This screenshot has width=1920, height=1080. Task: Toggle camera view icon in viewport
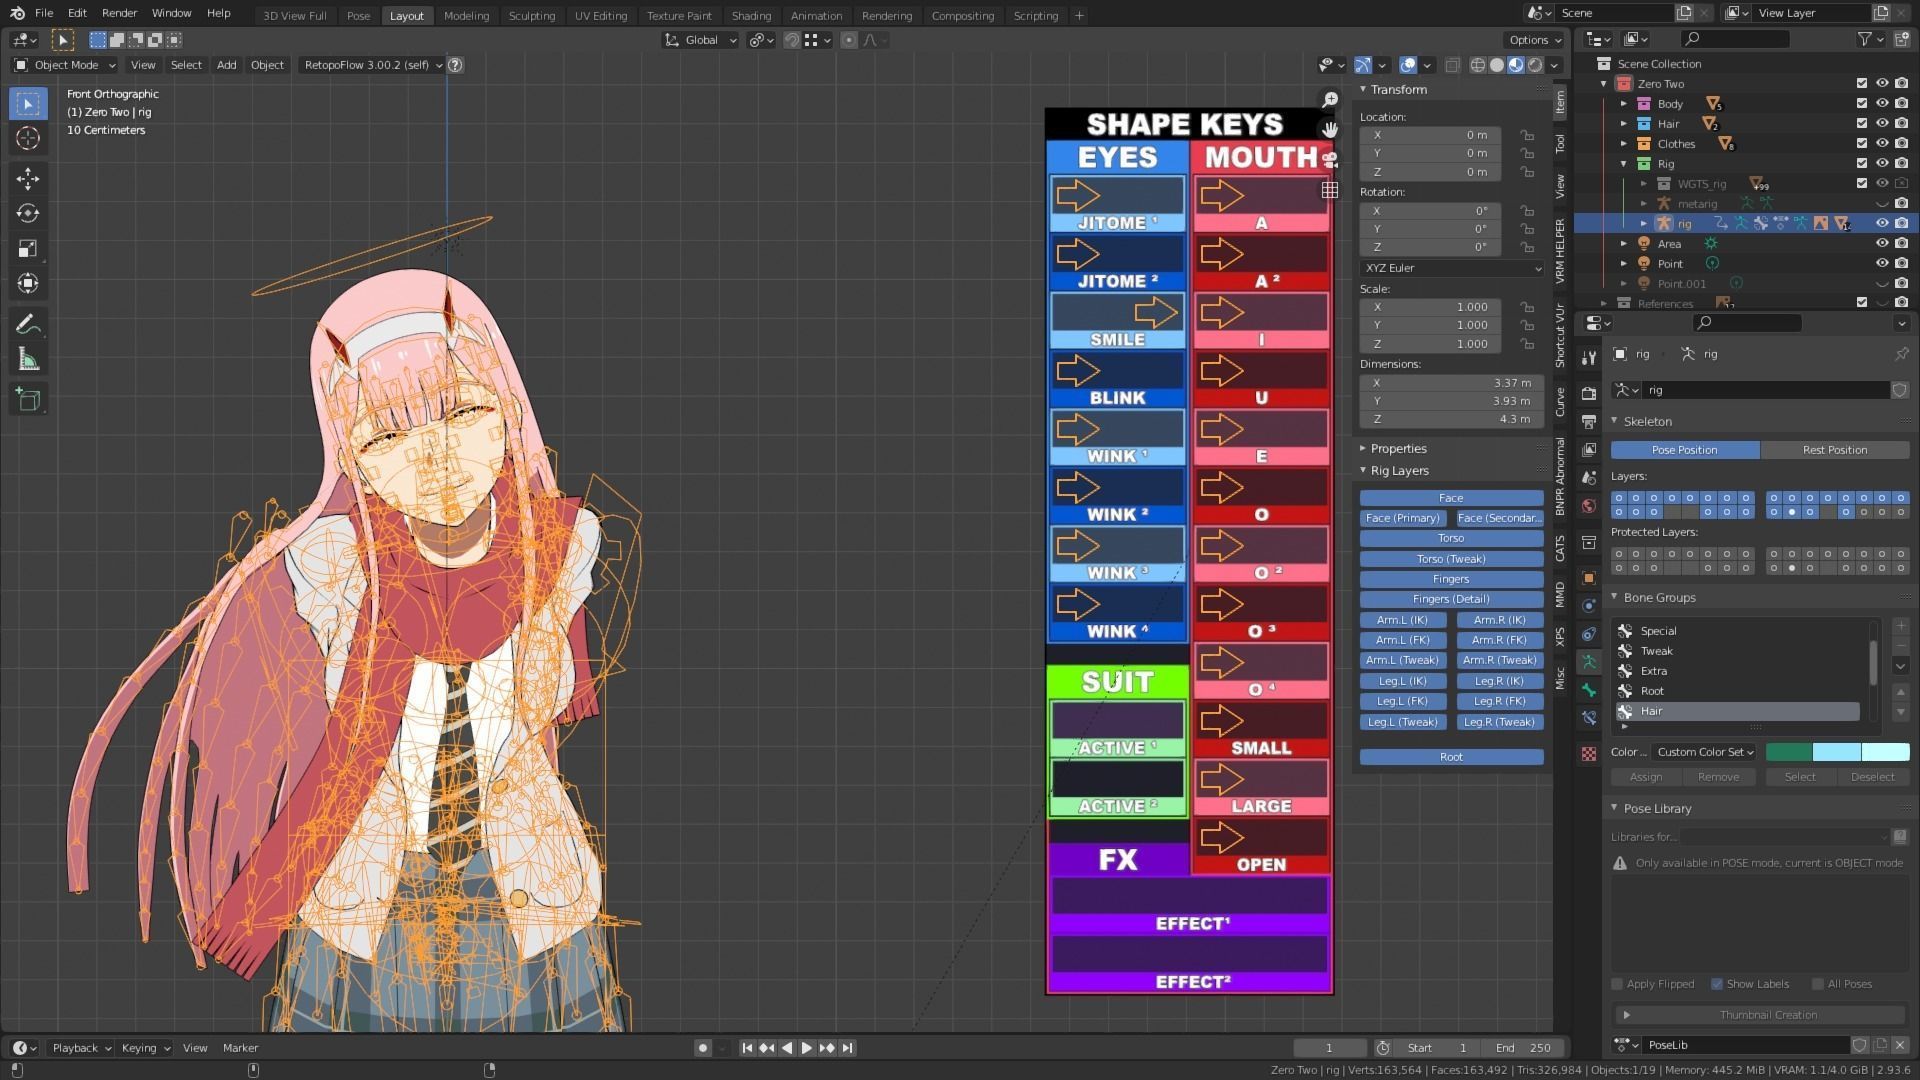pos(1330,159)
